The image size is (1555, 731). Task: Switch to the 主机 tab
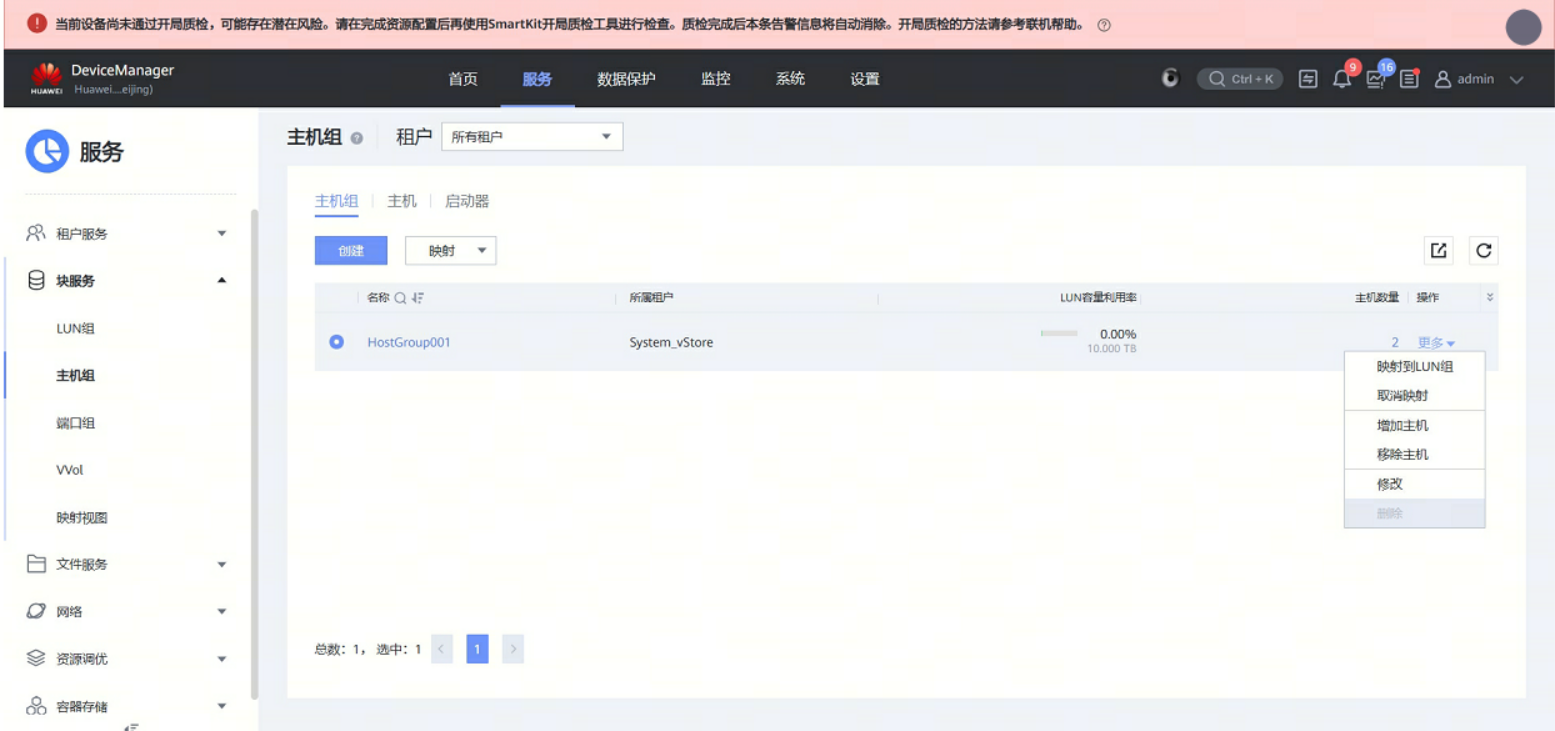pyautogui.click(x=402, y=201)
